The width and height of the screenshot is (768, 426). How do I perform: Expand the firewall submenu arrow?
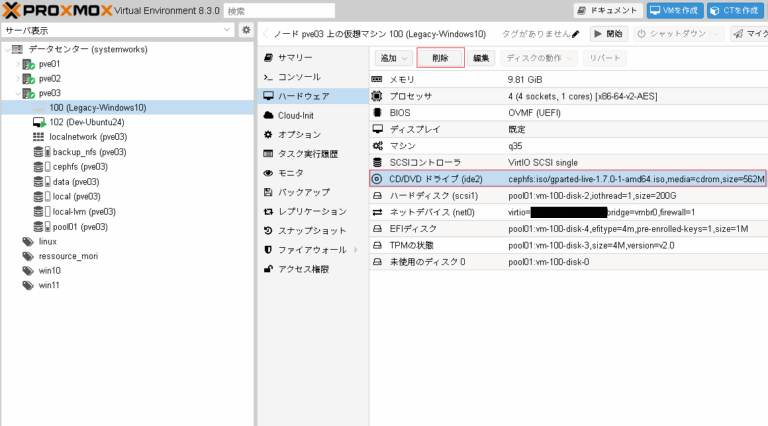(x=356, y=250)
